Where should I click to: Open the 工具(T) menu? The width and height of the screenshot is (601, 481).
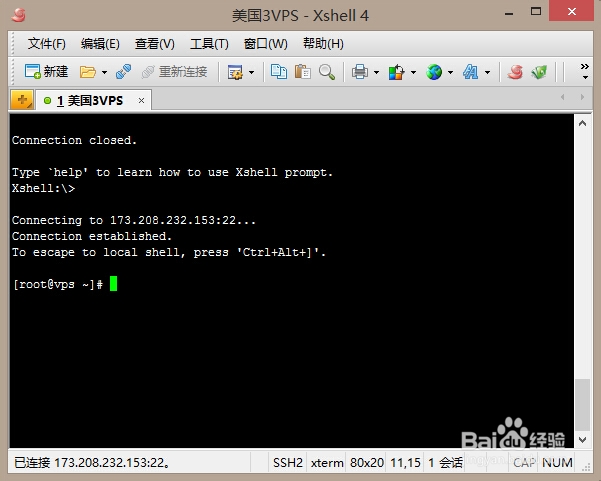point(209,44)
